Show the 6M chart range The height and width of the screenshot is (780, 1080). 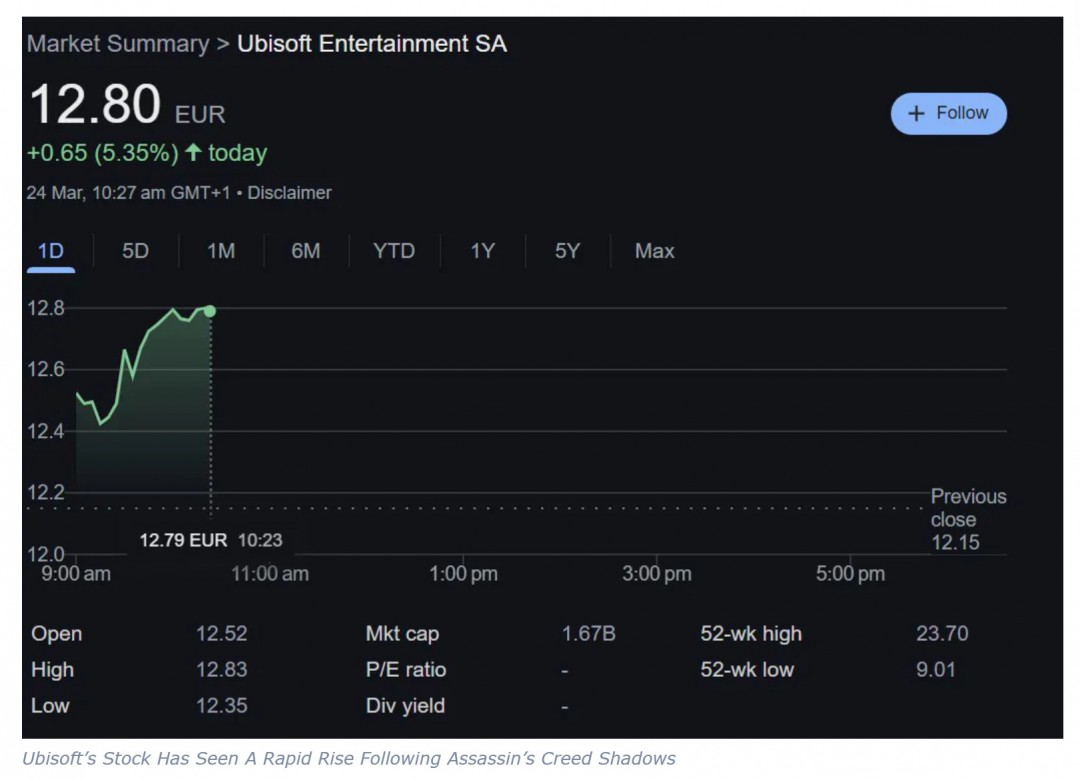[x=306, y=251]
